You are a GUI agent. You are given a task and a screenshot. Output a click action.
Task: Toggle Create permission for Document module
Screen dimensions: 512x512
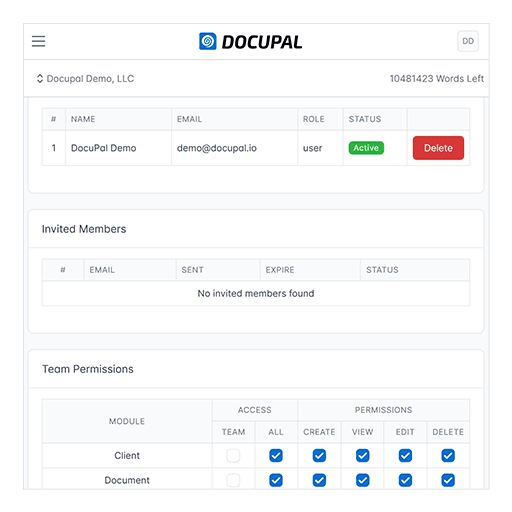[319, 480]
